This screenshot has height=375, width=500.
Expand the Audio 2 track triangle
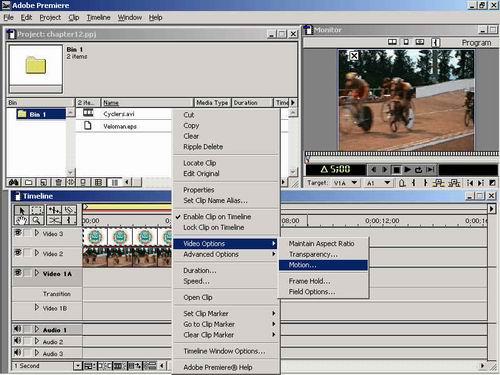[37, 341]
